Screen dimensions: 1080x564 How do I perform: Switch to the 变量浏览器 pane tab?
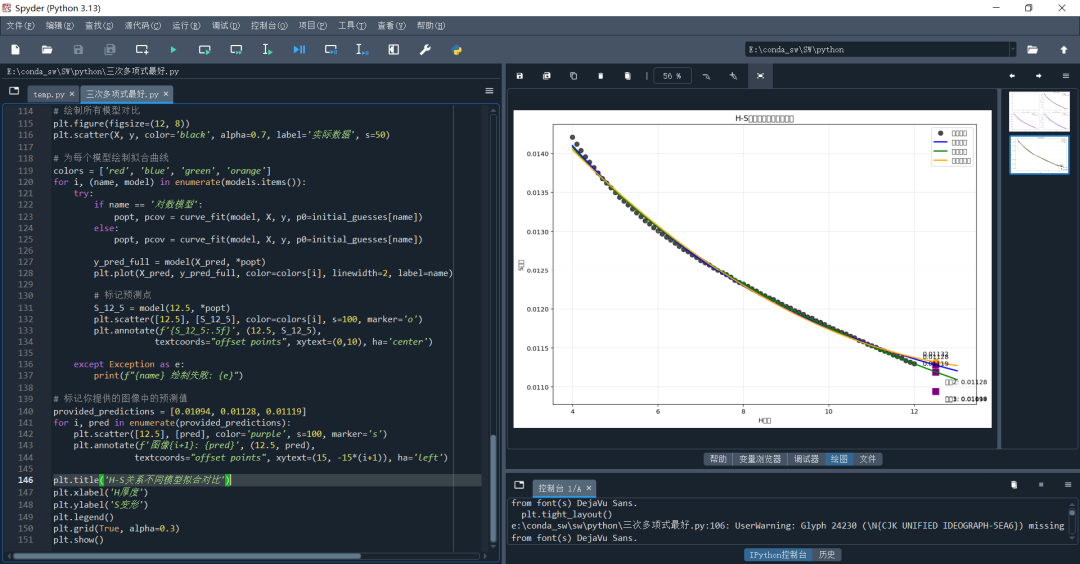(760, 459)
